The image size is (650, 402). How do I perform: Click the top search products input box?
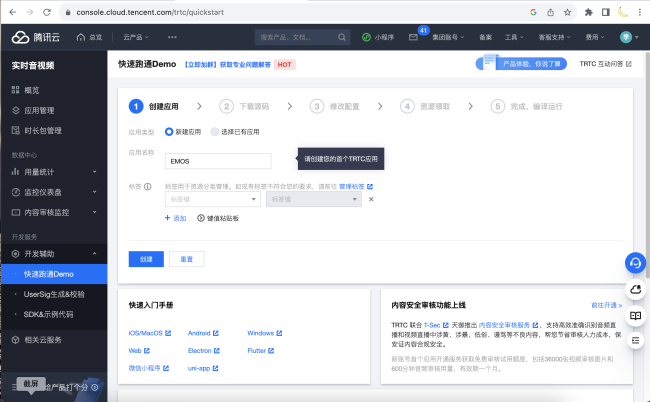(x=303, y=37)
